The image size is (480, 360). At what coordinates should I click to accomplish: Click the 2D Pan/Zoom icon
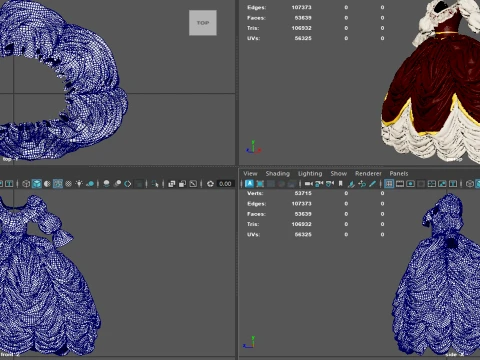pos(362,184)
